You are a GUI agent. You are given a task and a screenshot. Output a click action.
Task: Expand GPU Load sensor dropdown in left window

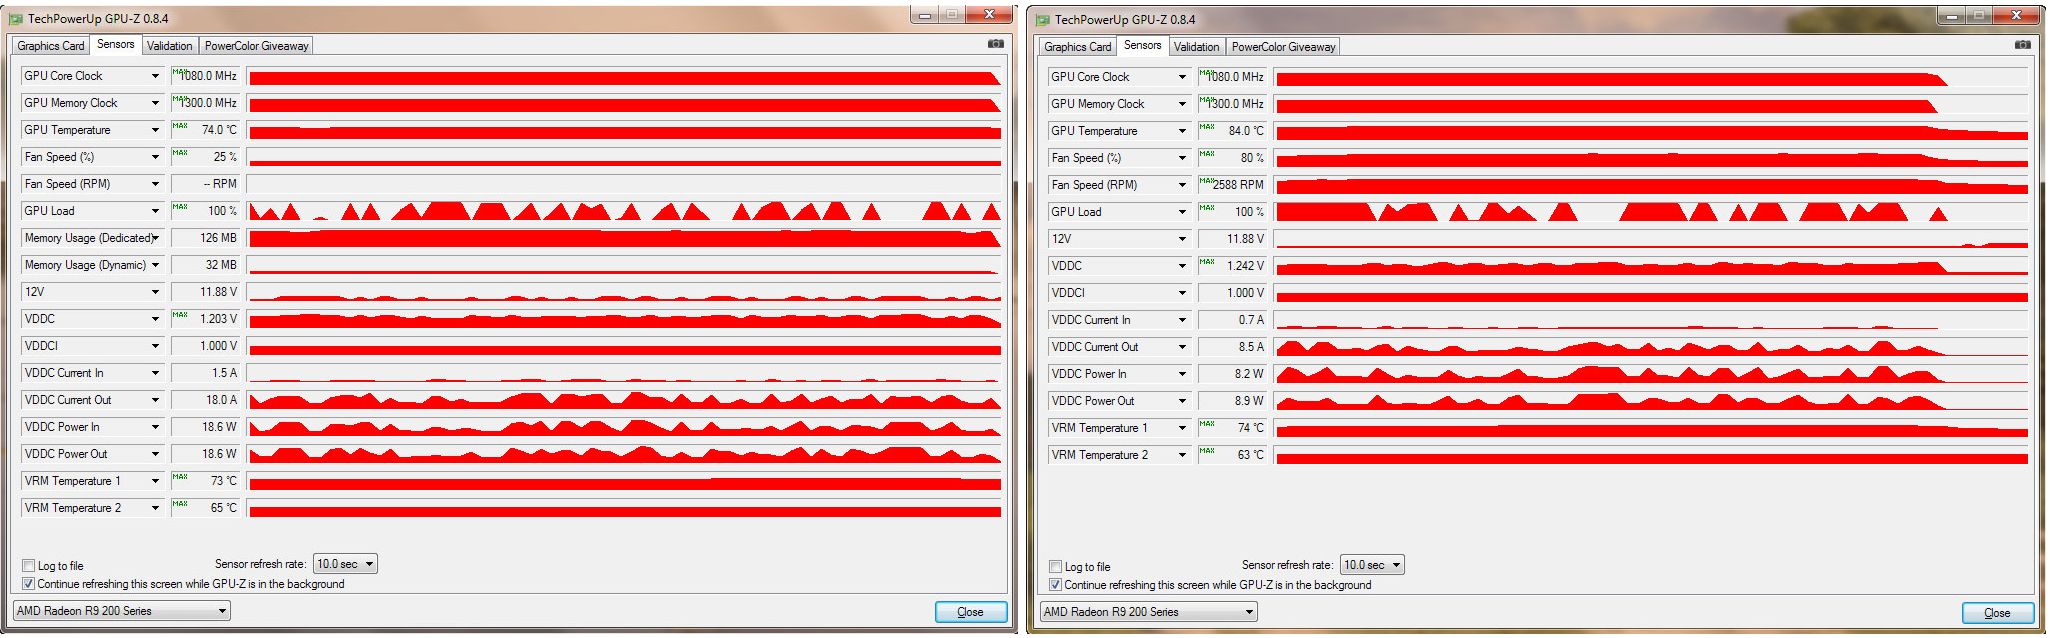155,211
